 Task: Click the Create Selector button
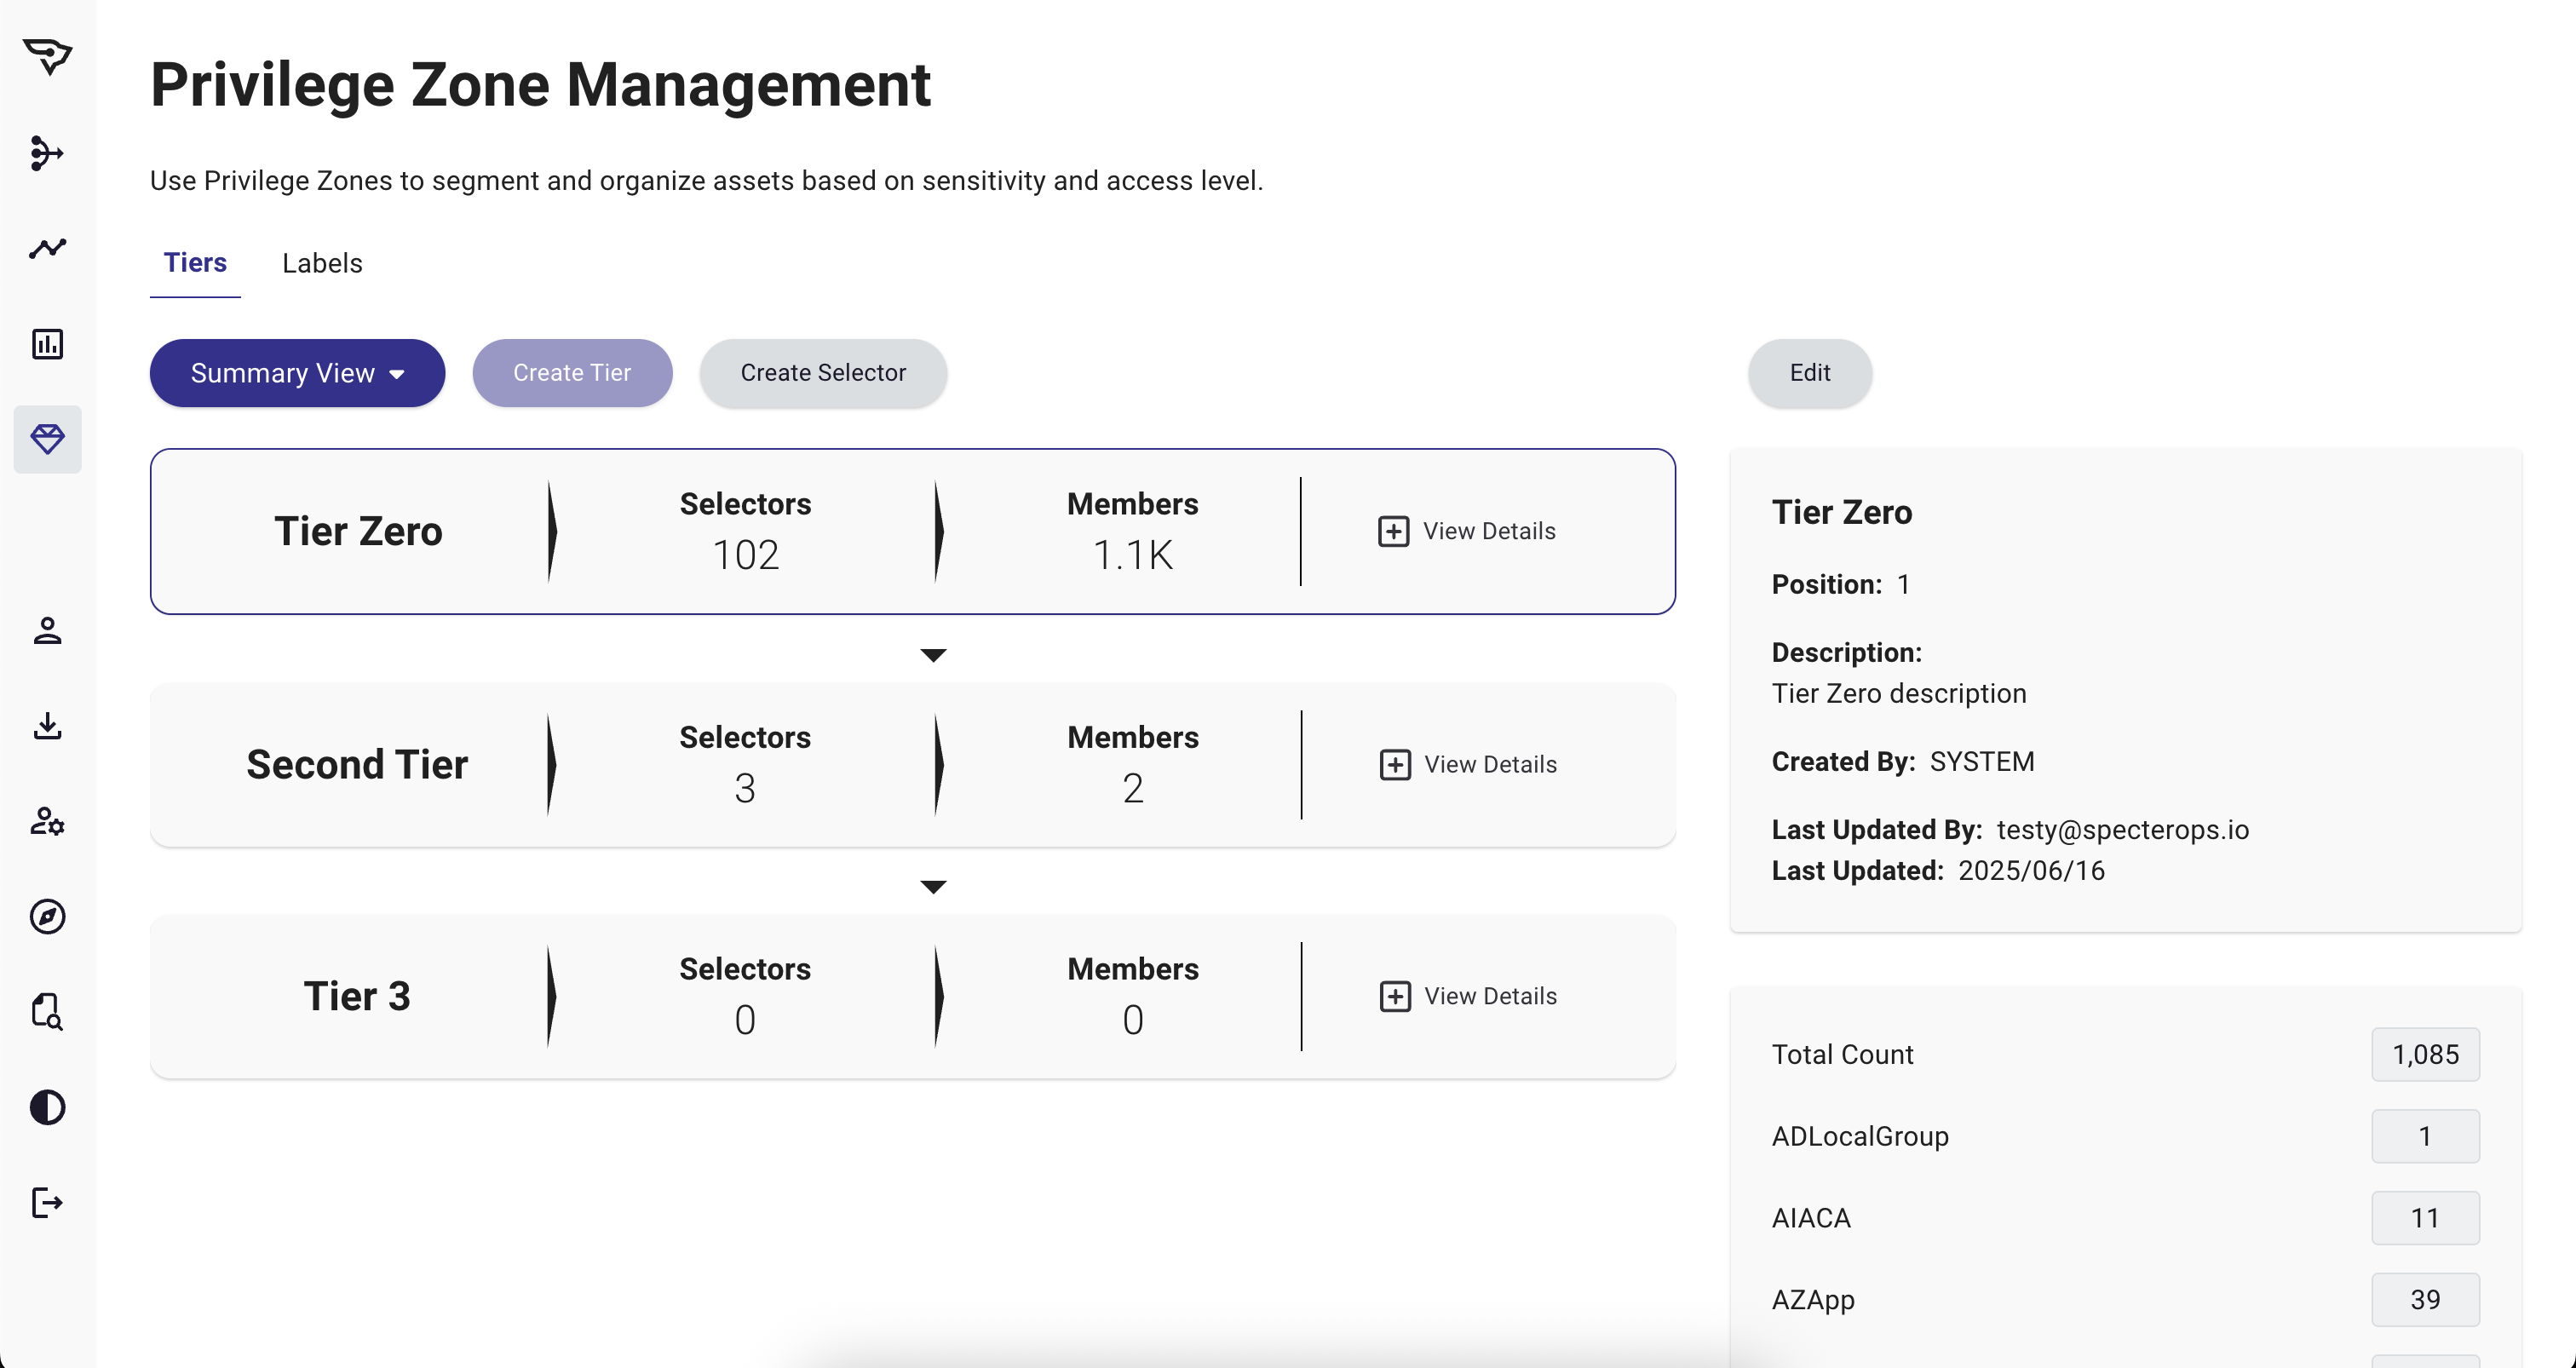pyautogui.click(x=822, y=372)
